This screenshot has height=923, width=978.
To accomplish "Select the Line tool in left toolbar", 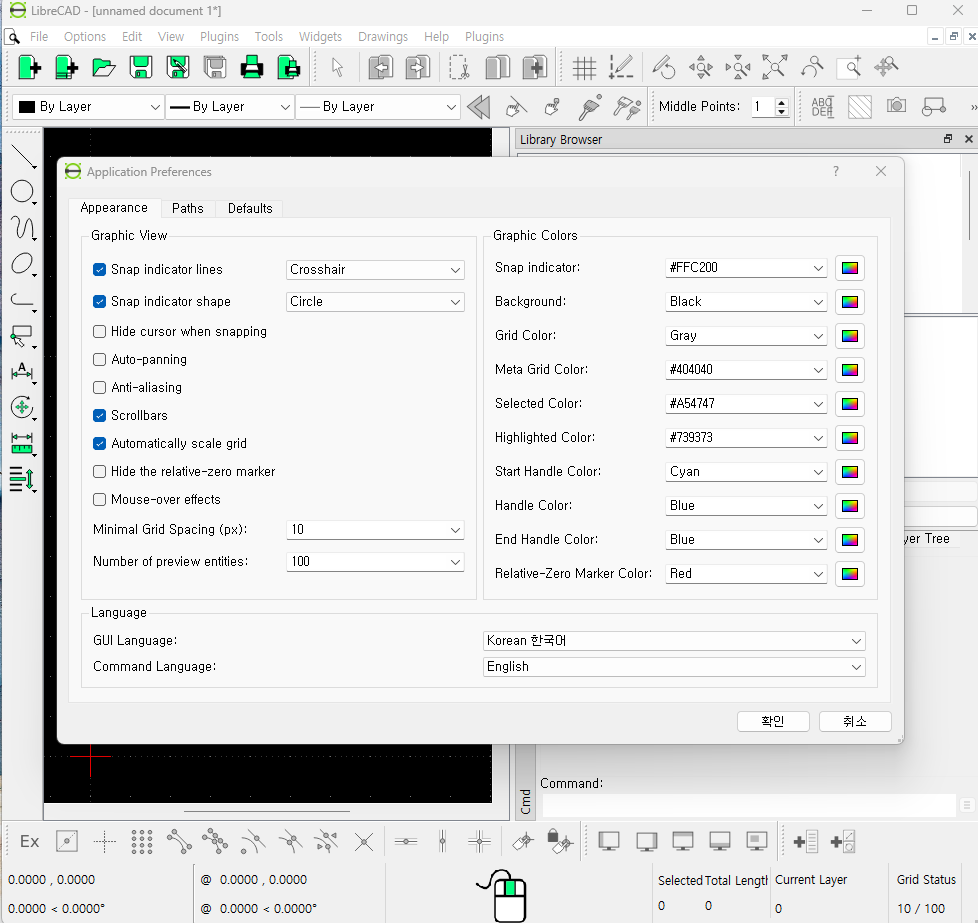I will point(22,156).
